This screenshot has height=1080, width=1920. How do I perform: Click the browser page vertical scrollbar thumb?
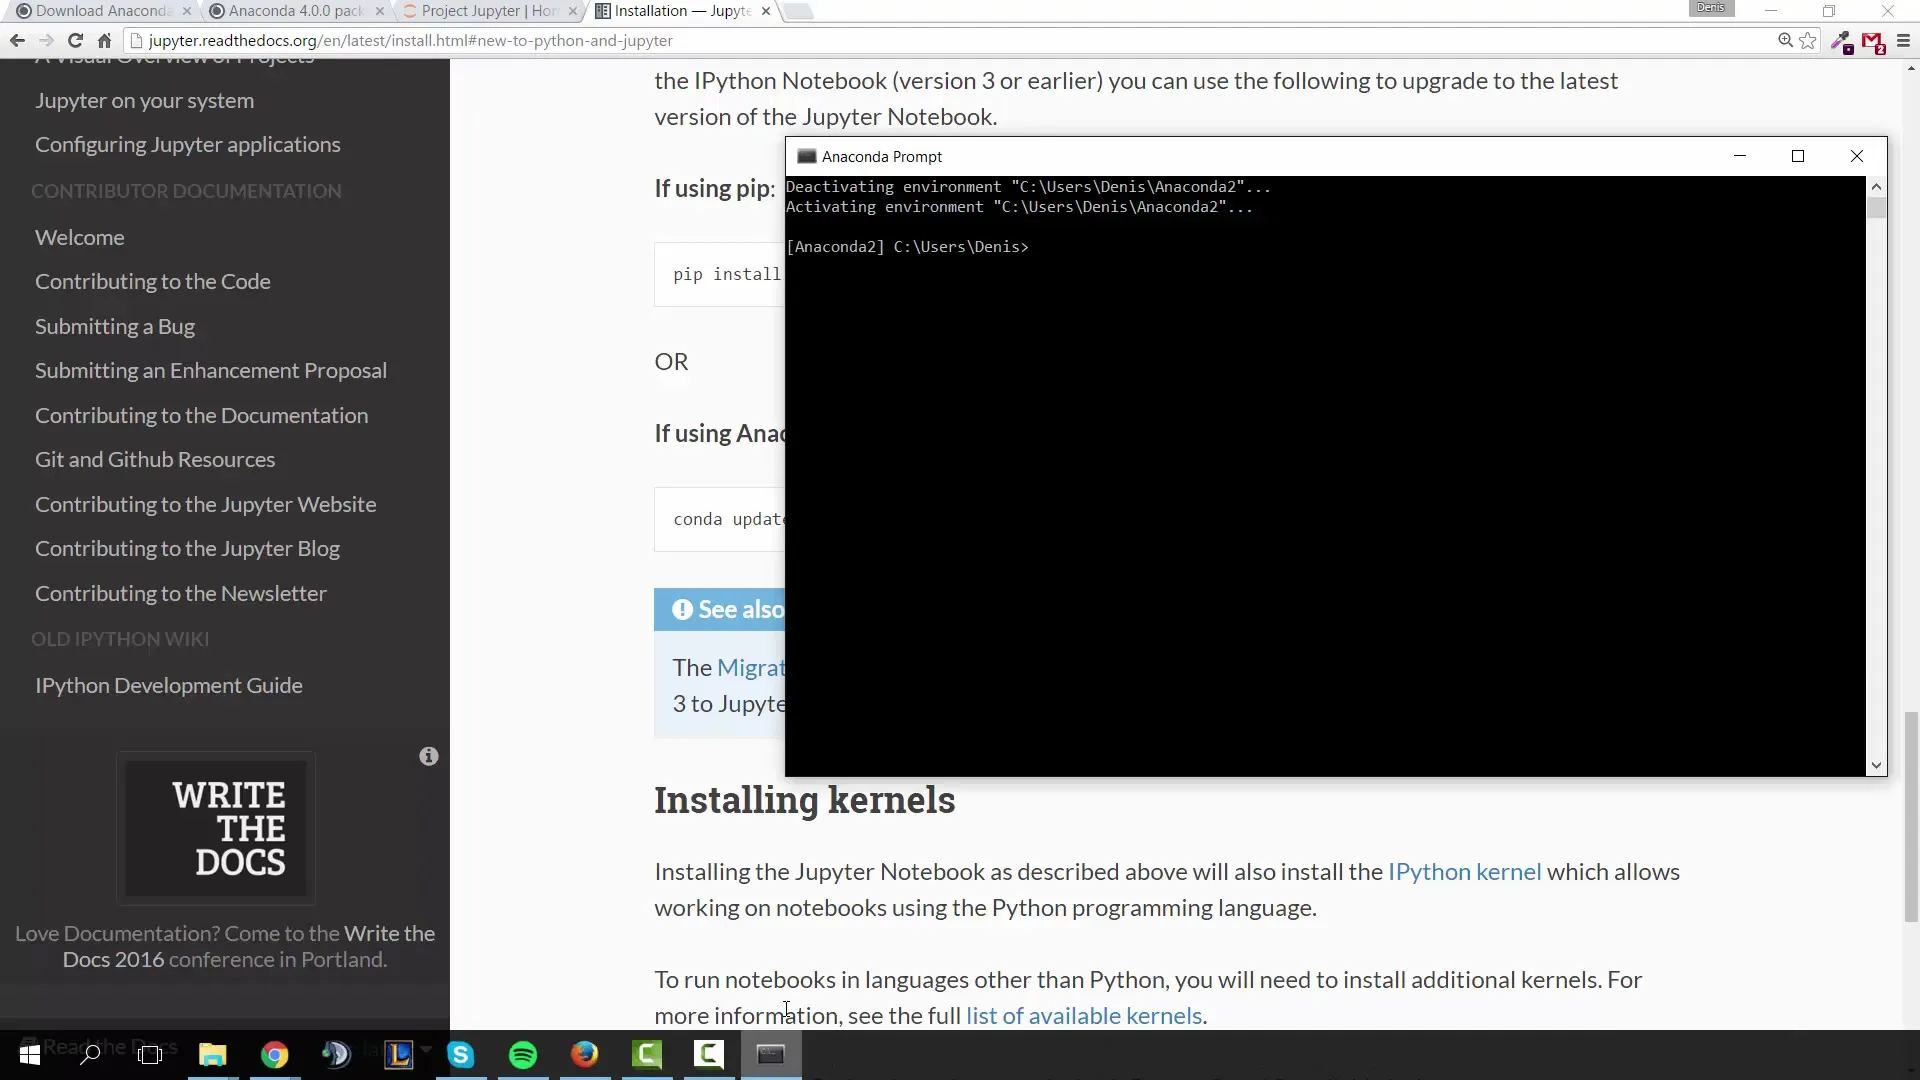1911,816
